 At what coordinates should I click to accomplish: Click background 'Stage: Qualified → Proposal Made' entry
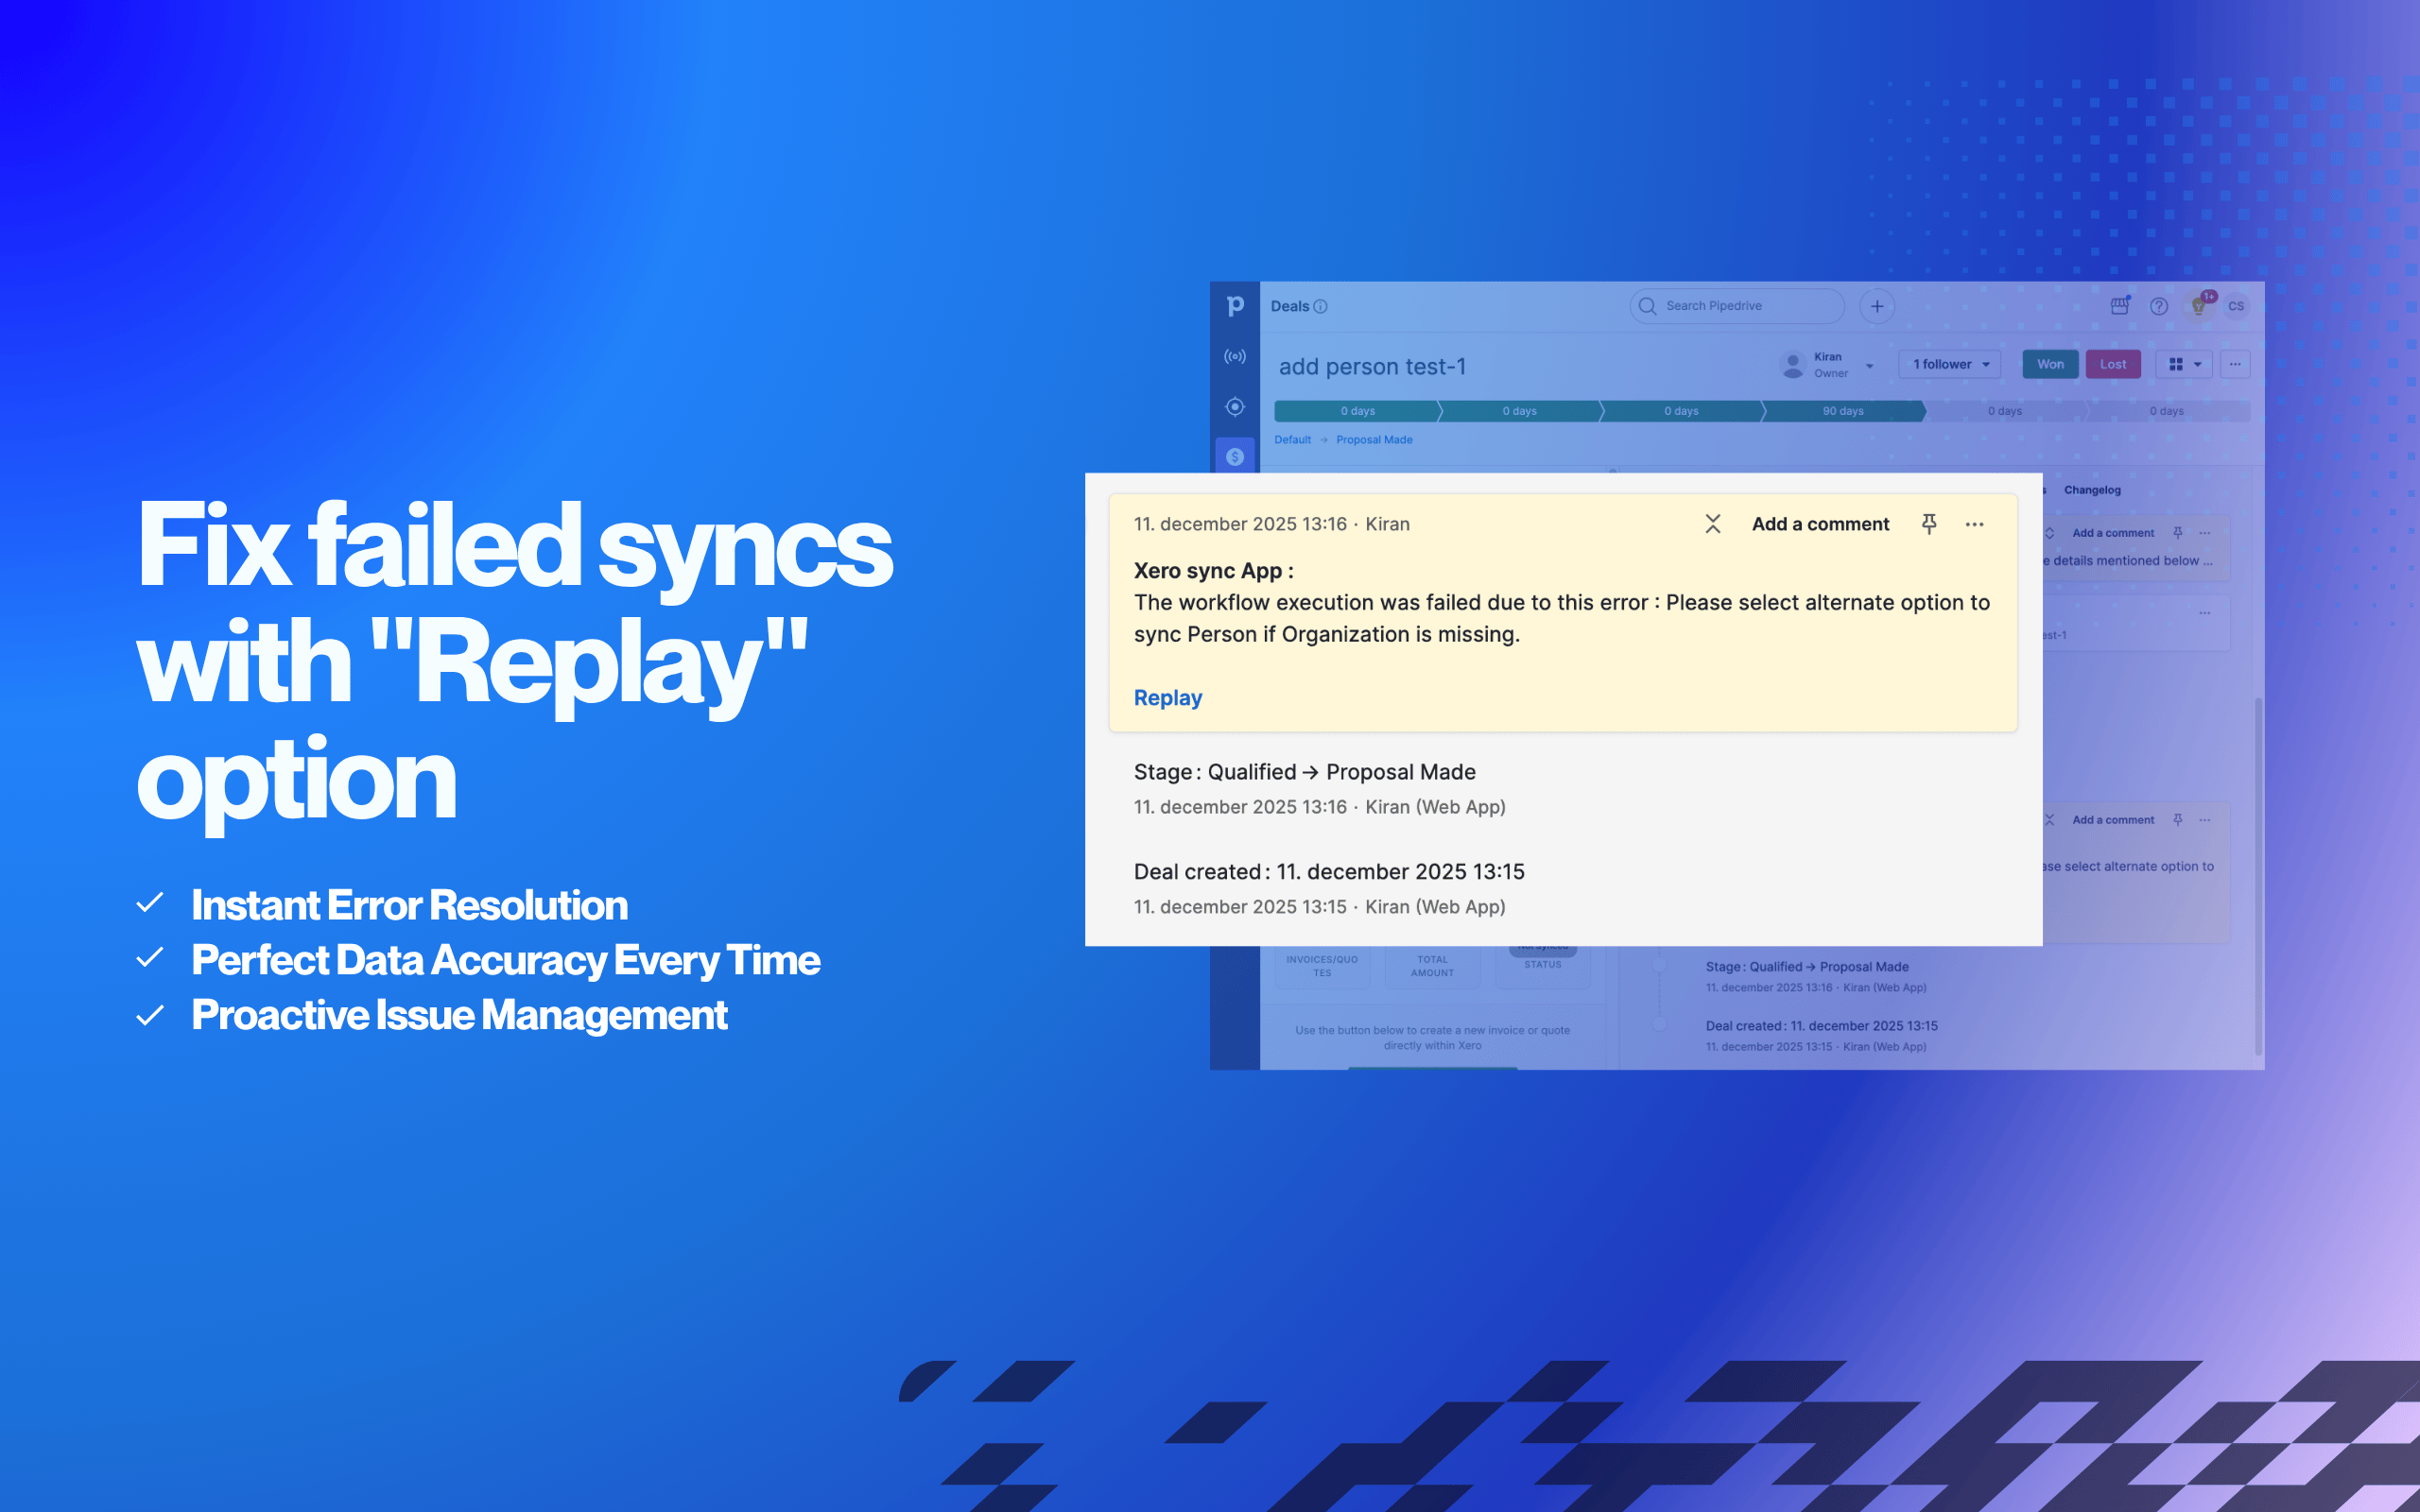(x=1806, y=967)
